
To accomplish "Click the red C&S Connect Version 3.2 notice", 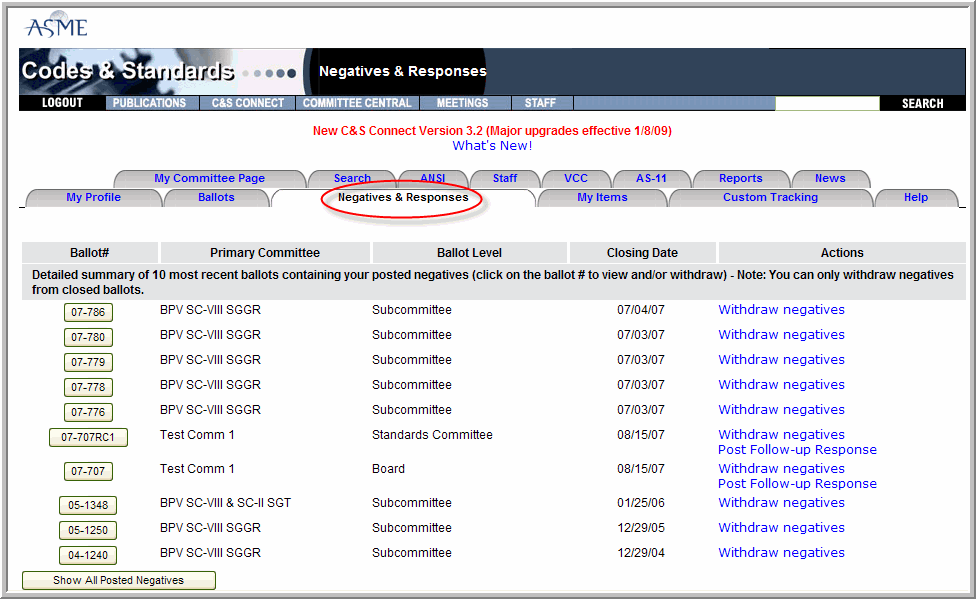I will (492, 131).
